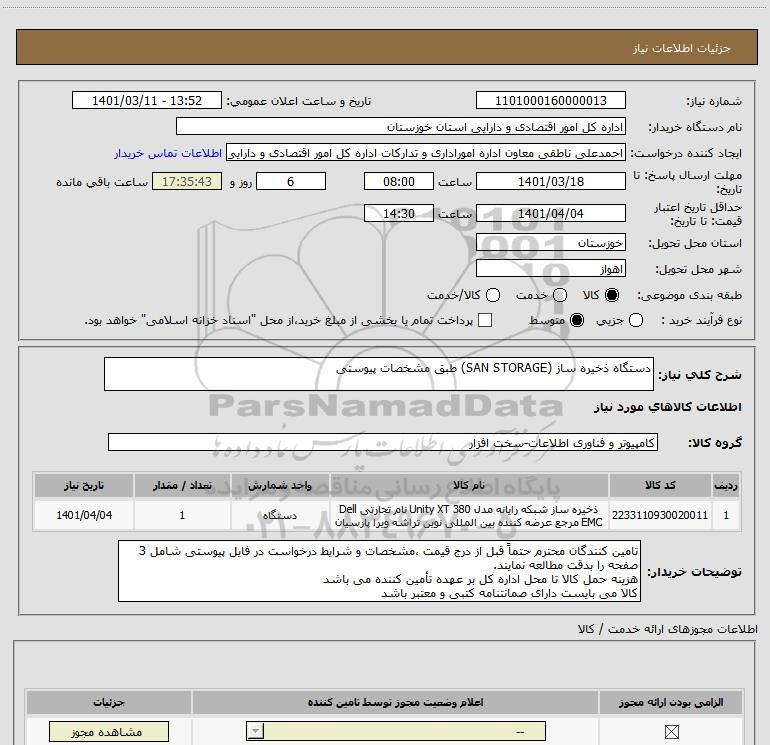This screenshot has height=745, width=770.
Task: Click the request creator name field
Action: click(x=425, y=153)
